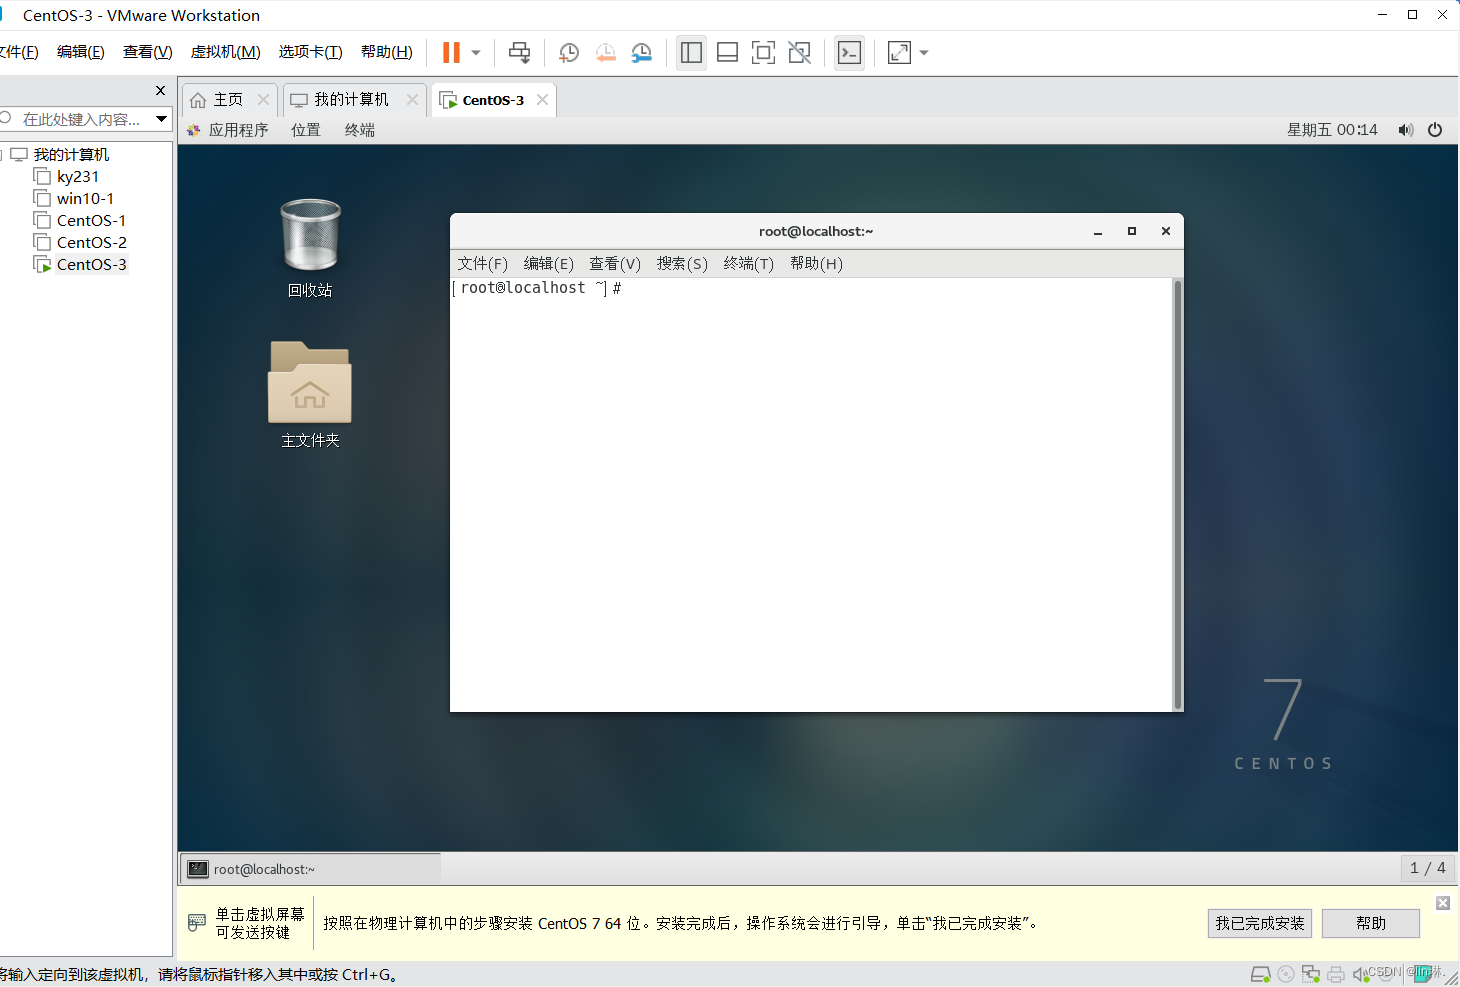Open the snapshot manager icon

pyautogui.click(x=642, y=53)
